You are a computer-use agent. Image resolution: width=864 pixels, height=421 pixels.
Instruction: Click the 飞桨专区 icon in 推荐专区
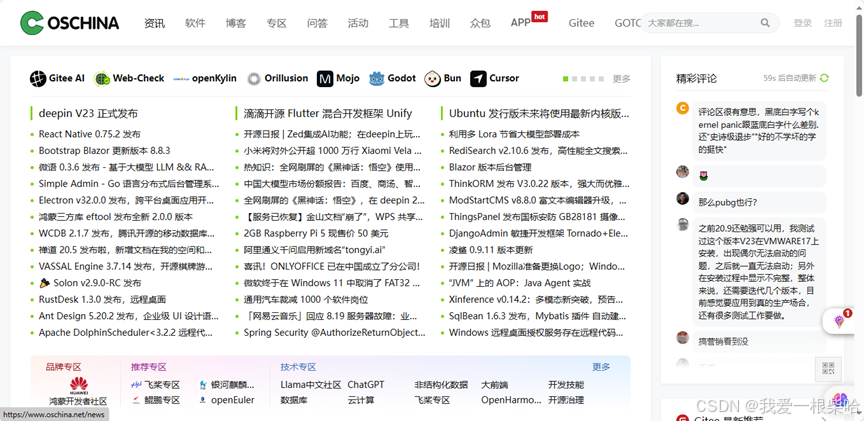(x=137, y=385)
